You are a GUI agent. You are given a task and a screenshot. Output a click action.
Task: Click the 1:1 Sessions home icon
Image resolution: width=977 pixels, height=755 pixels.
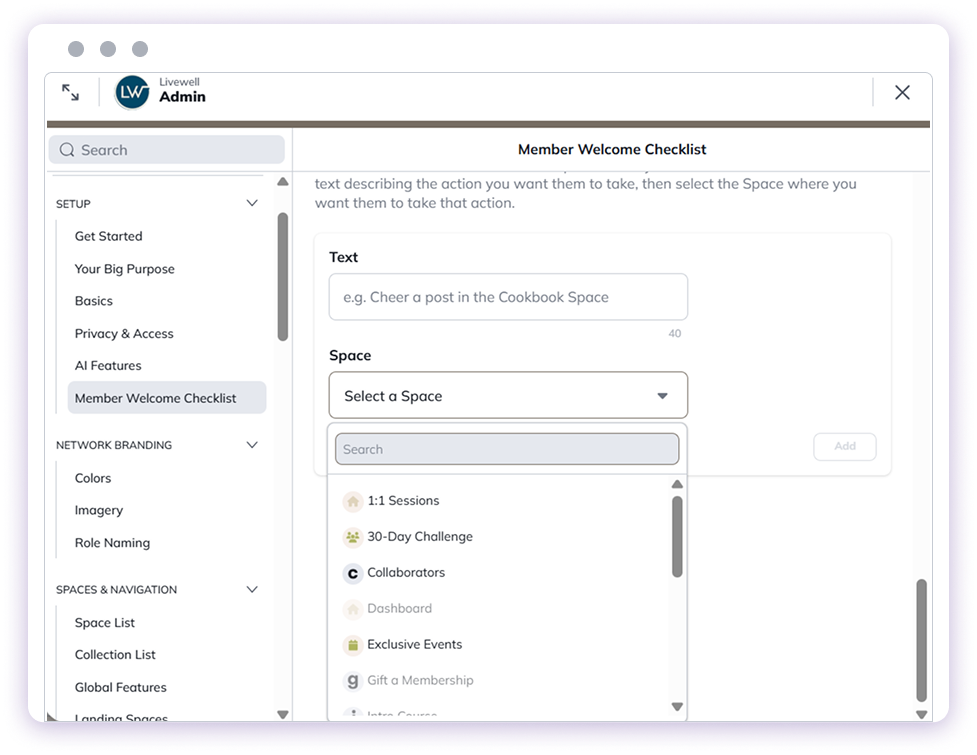coord(352,500)
